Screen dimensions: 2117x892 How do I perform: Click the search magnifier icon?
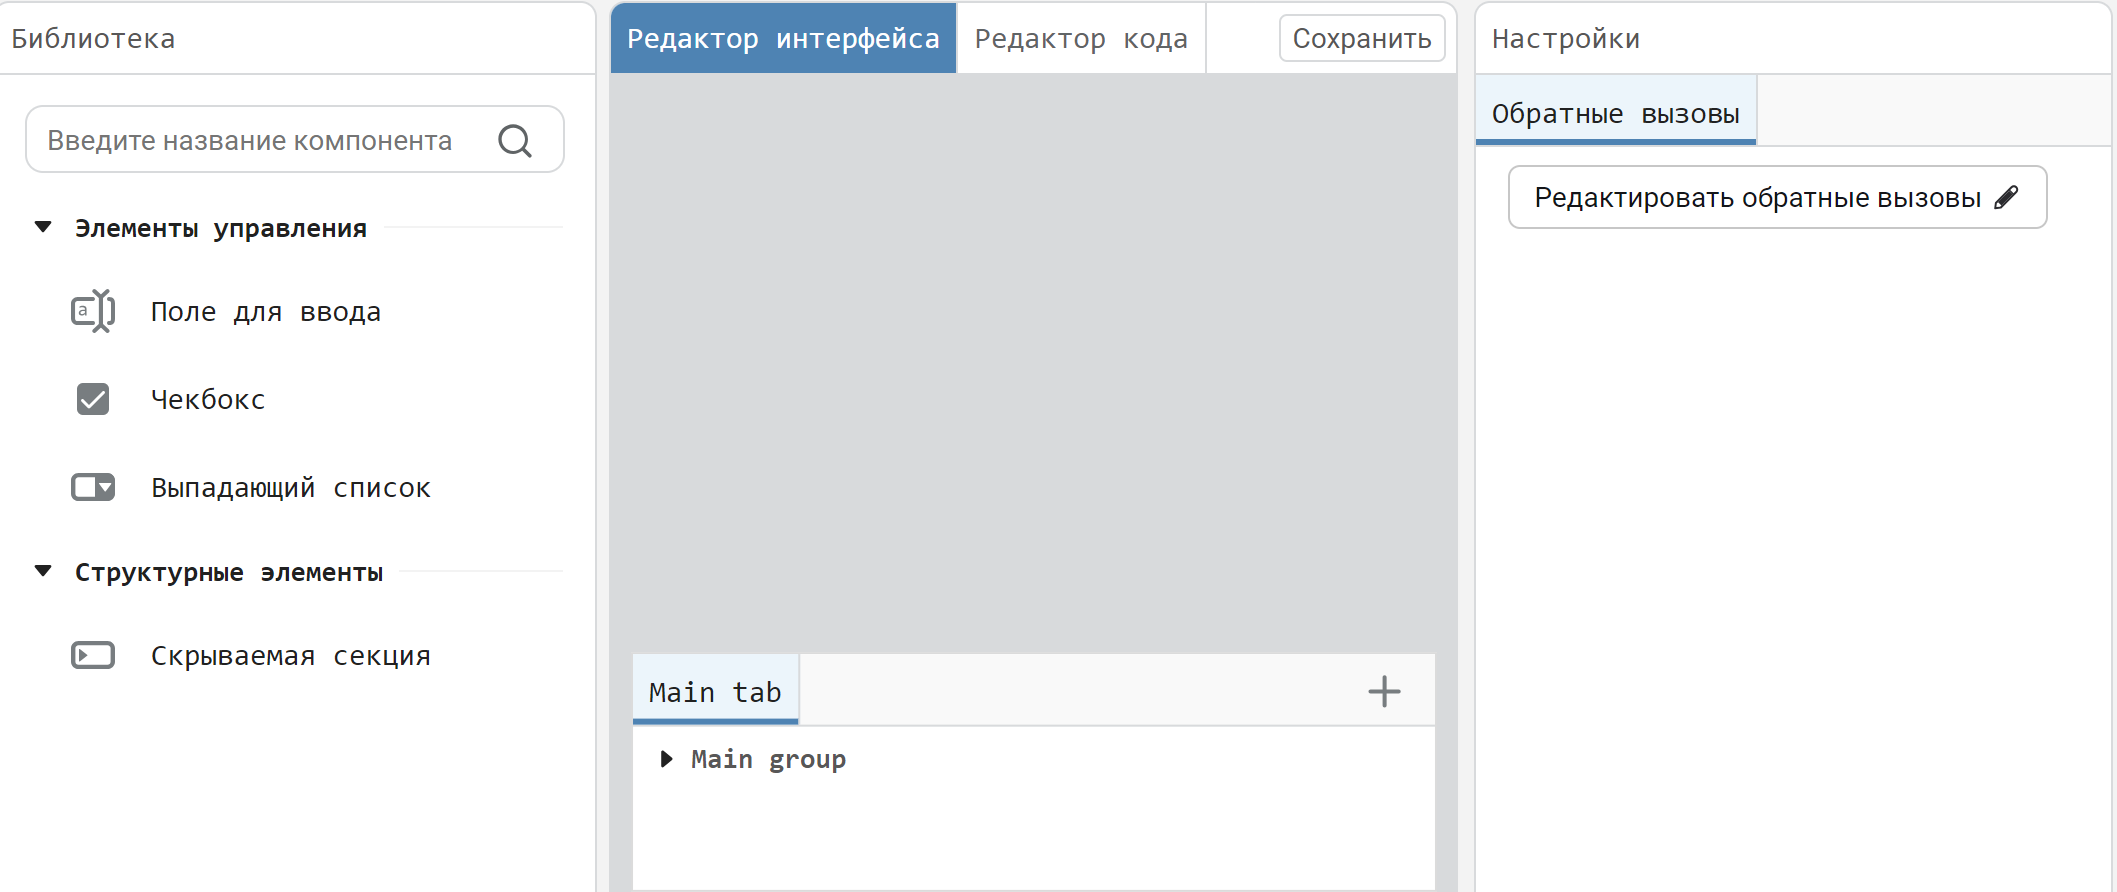[515, 141]
